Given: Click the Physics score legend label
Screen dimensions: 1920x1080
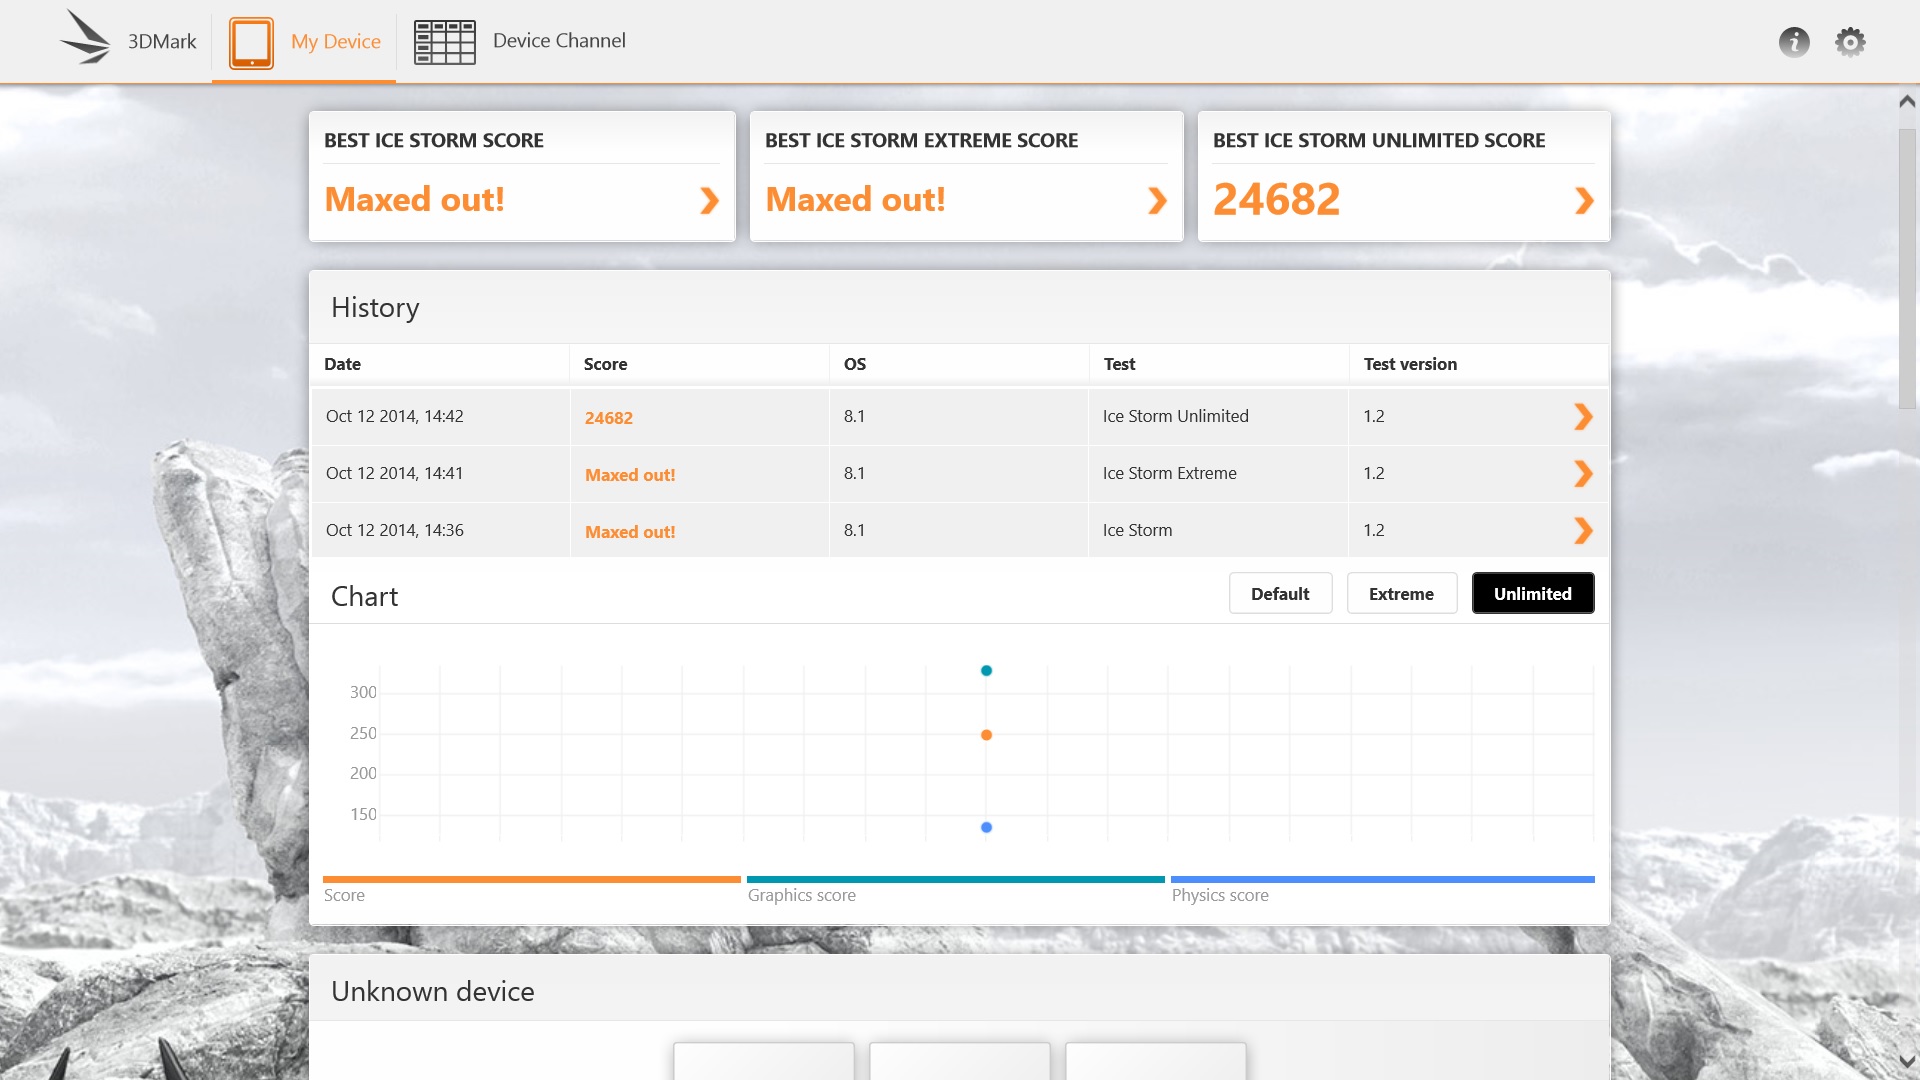Looking at the screenshot, I should (x=1220, y=895).
